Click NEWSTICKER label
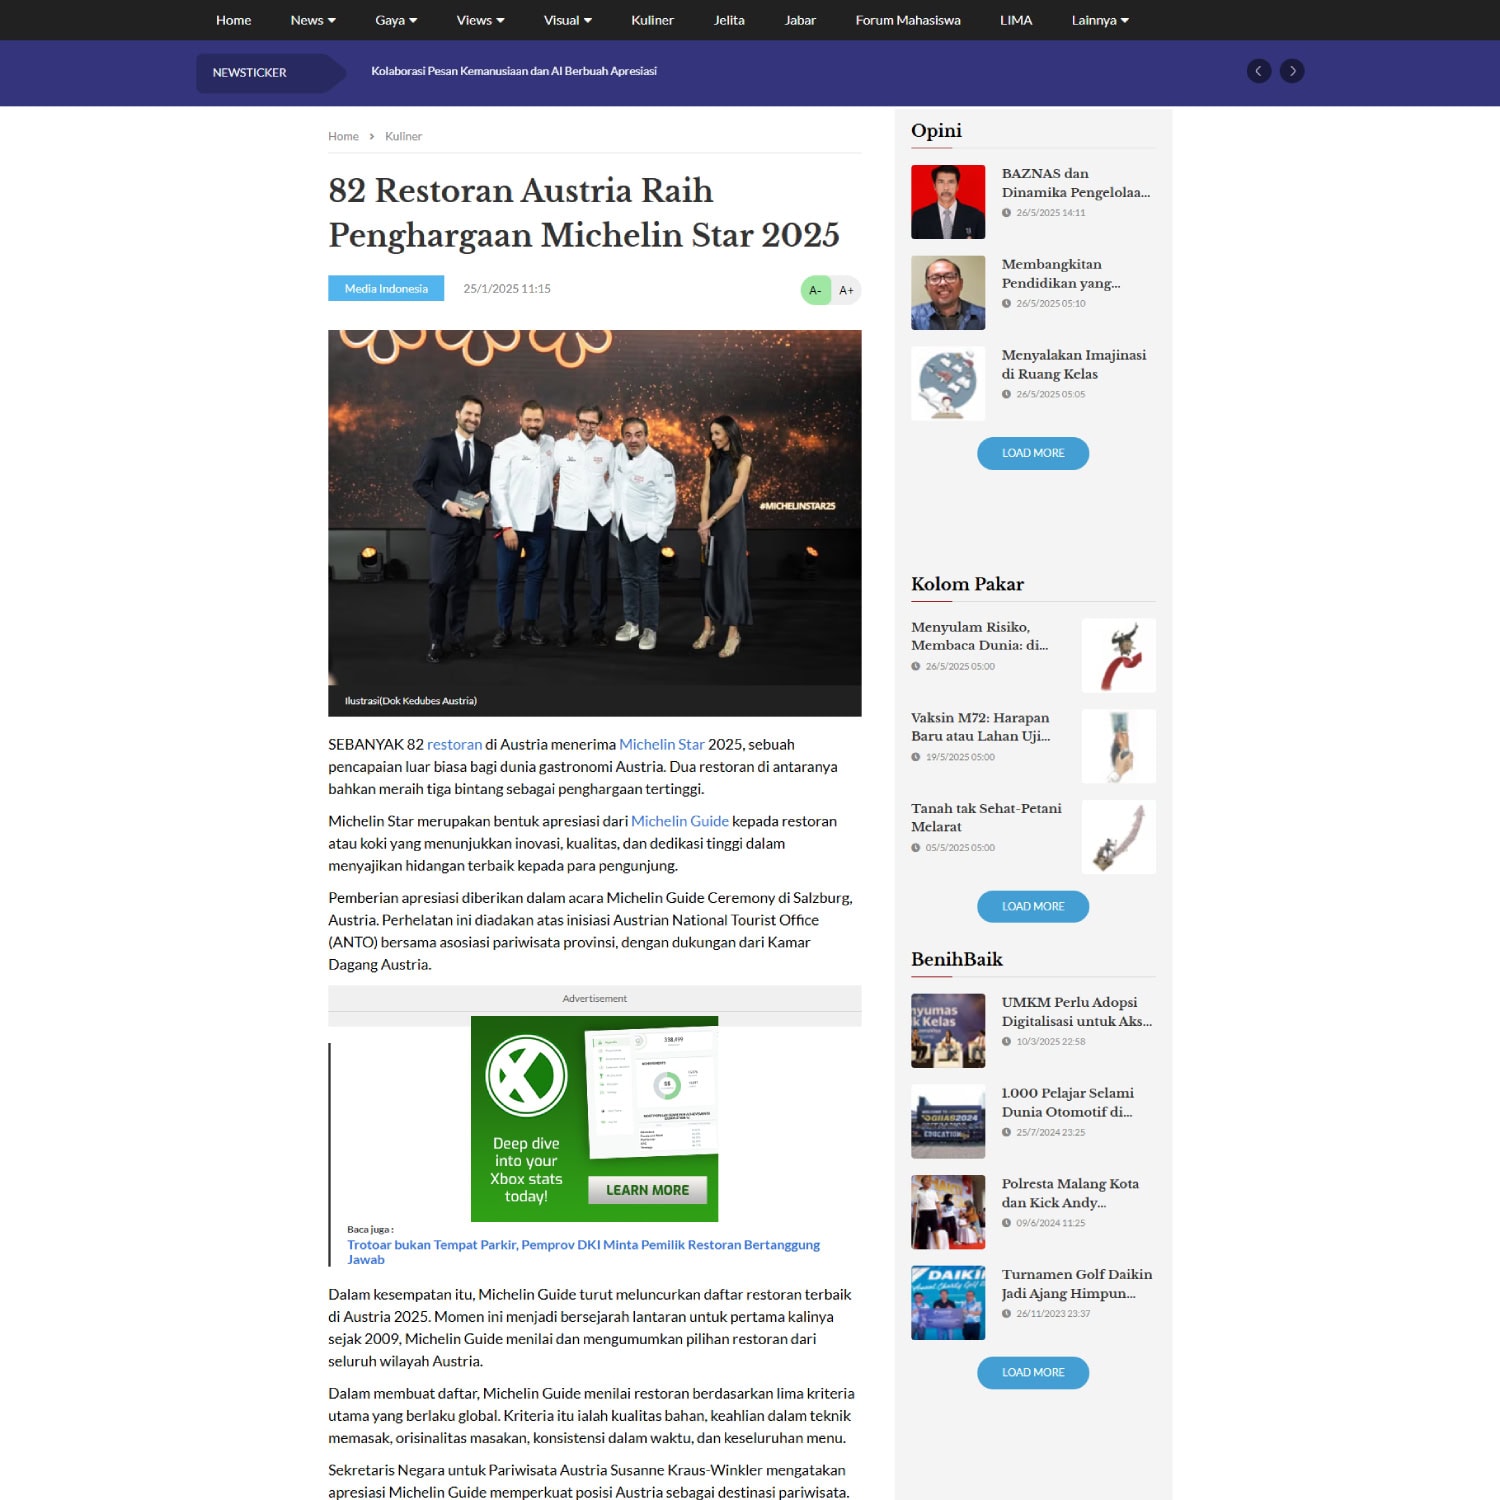This screenshot has height=1500, width=1500. tap(250, 72)
